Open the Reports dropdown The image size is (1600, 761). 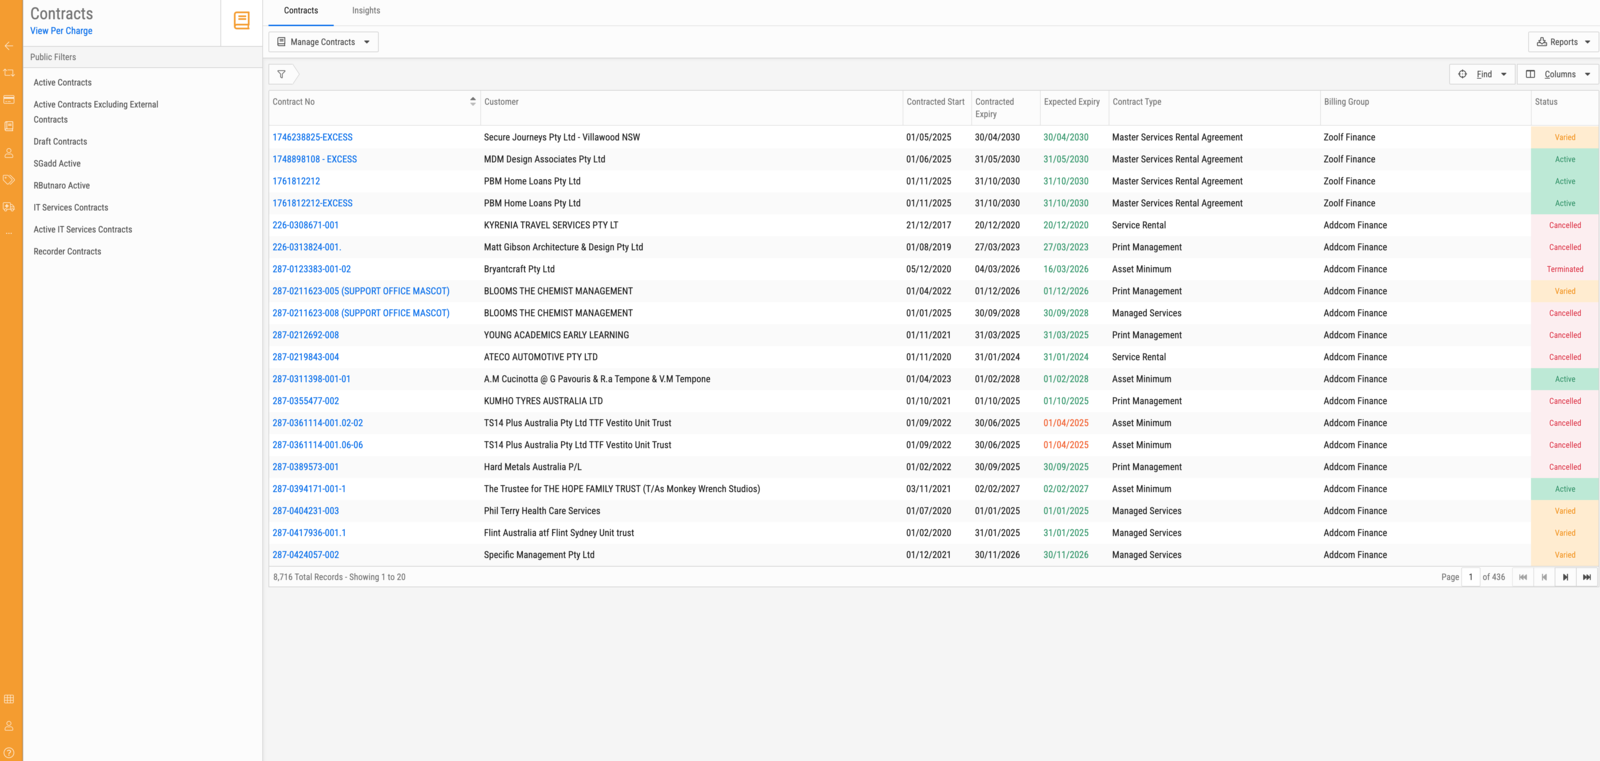(1563, 42)
